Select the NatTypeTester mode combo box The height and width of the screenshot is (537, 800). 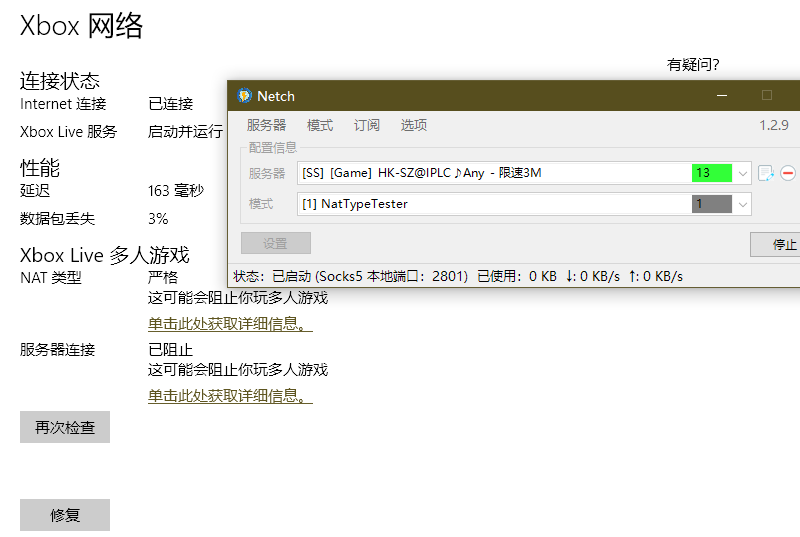(x=524, y=204)
